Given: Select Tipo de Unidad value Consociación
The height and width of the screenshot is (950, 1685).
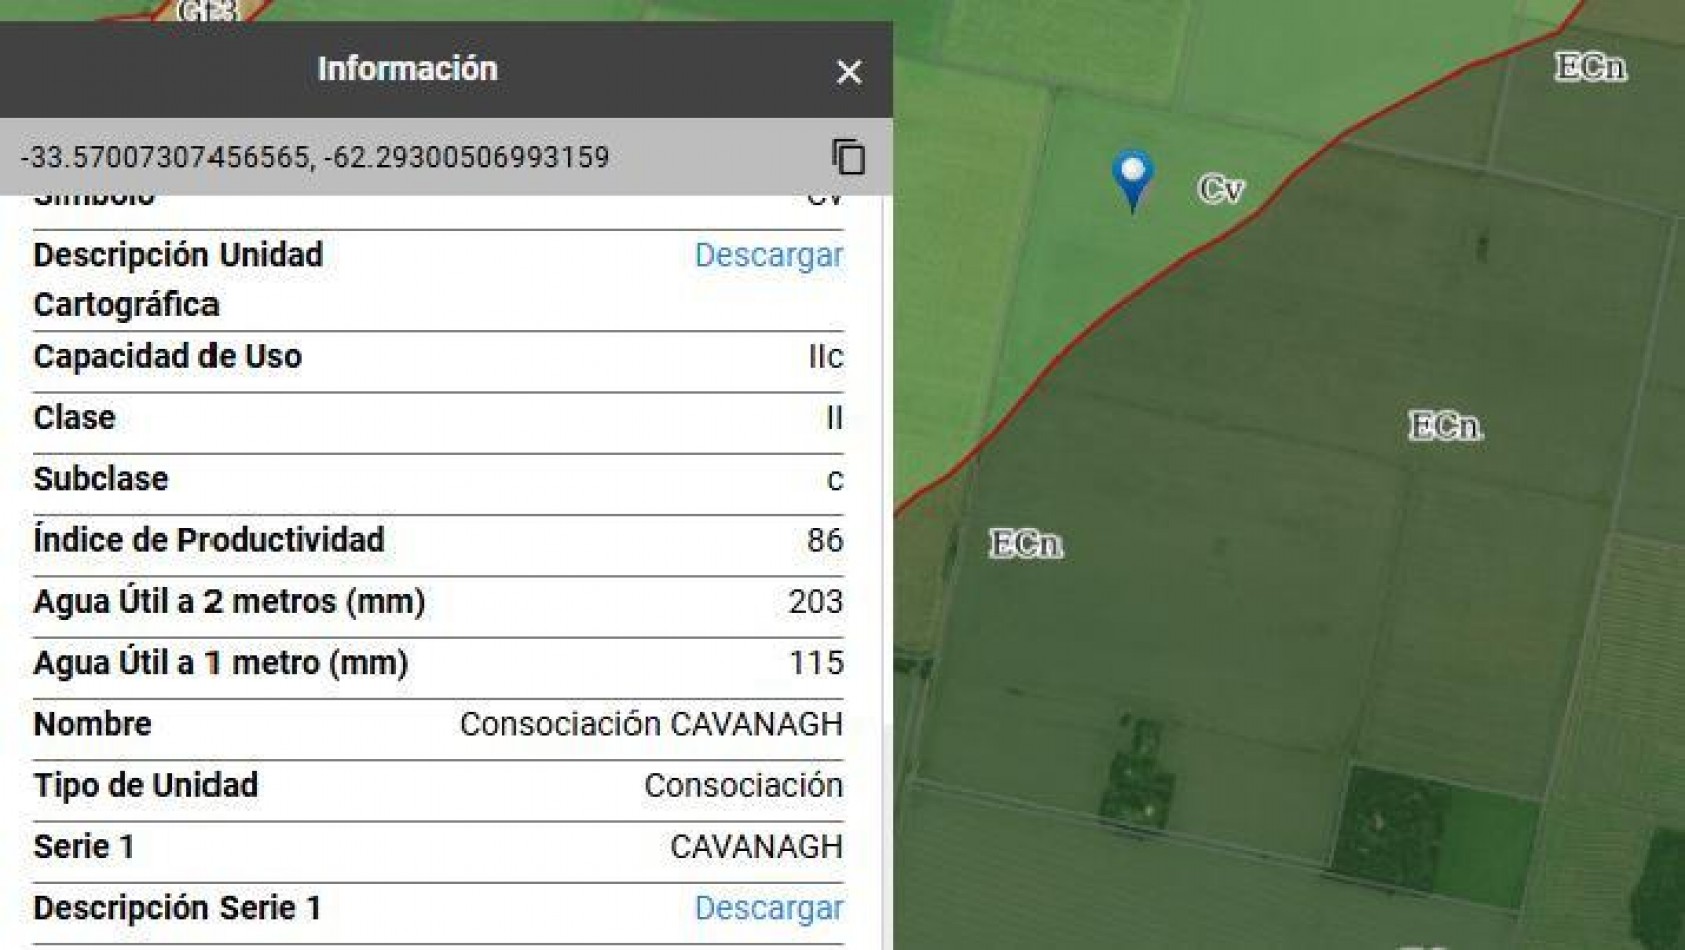Looking at the screenshot, I should [x=744, y=785].
